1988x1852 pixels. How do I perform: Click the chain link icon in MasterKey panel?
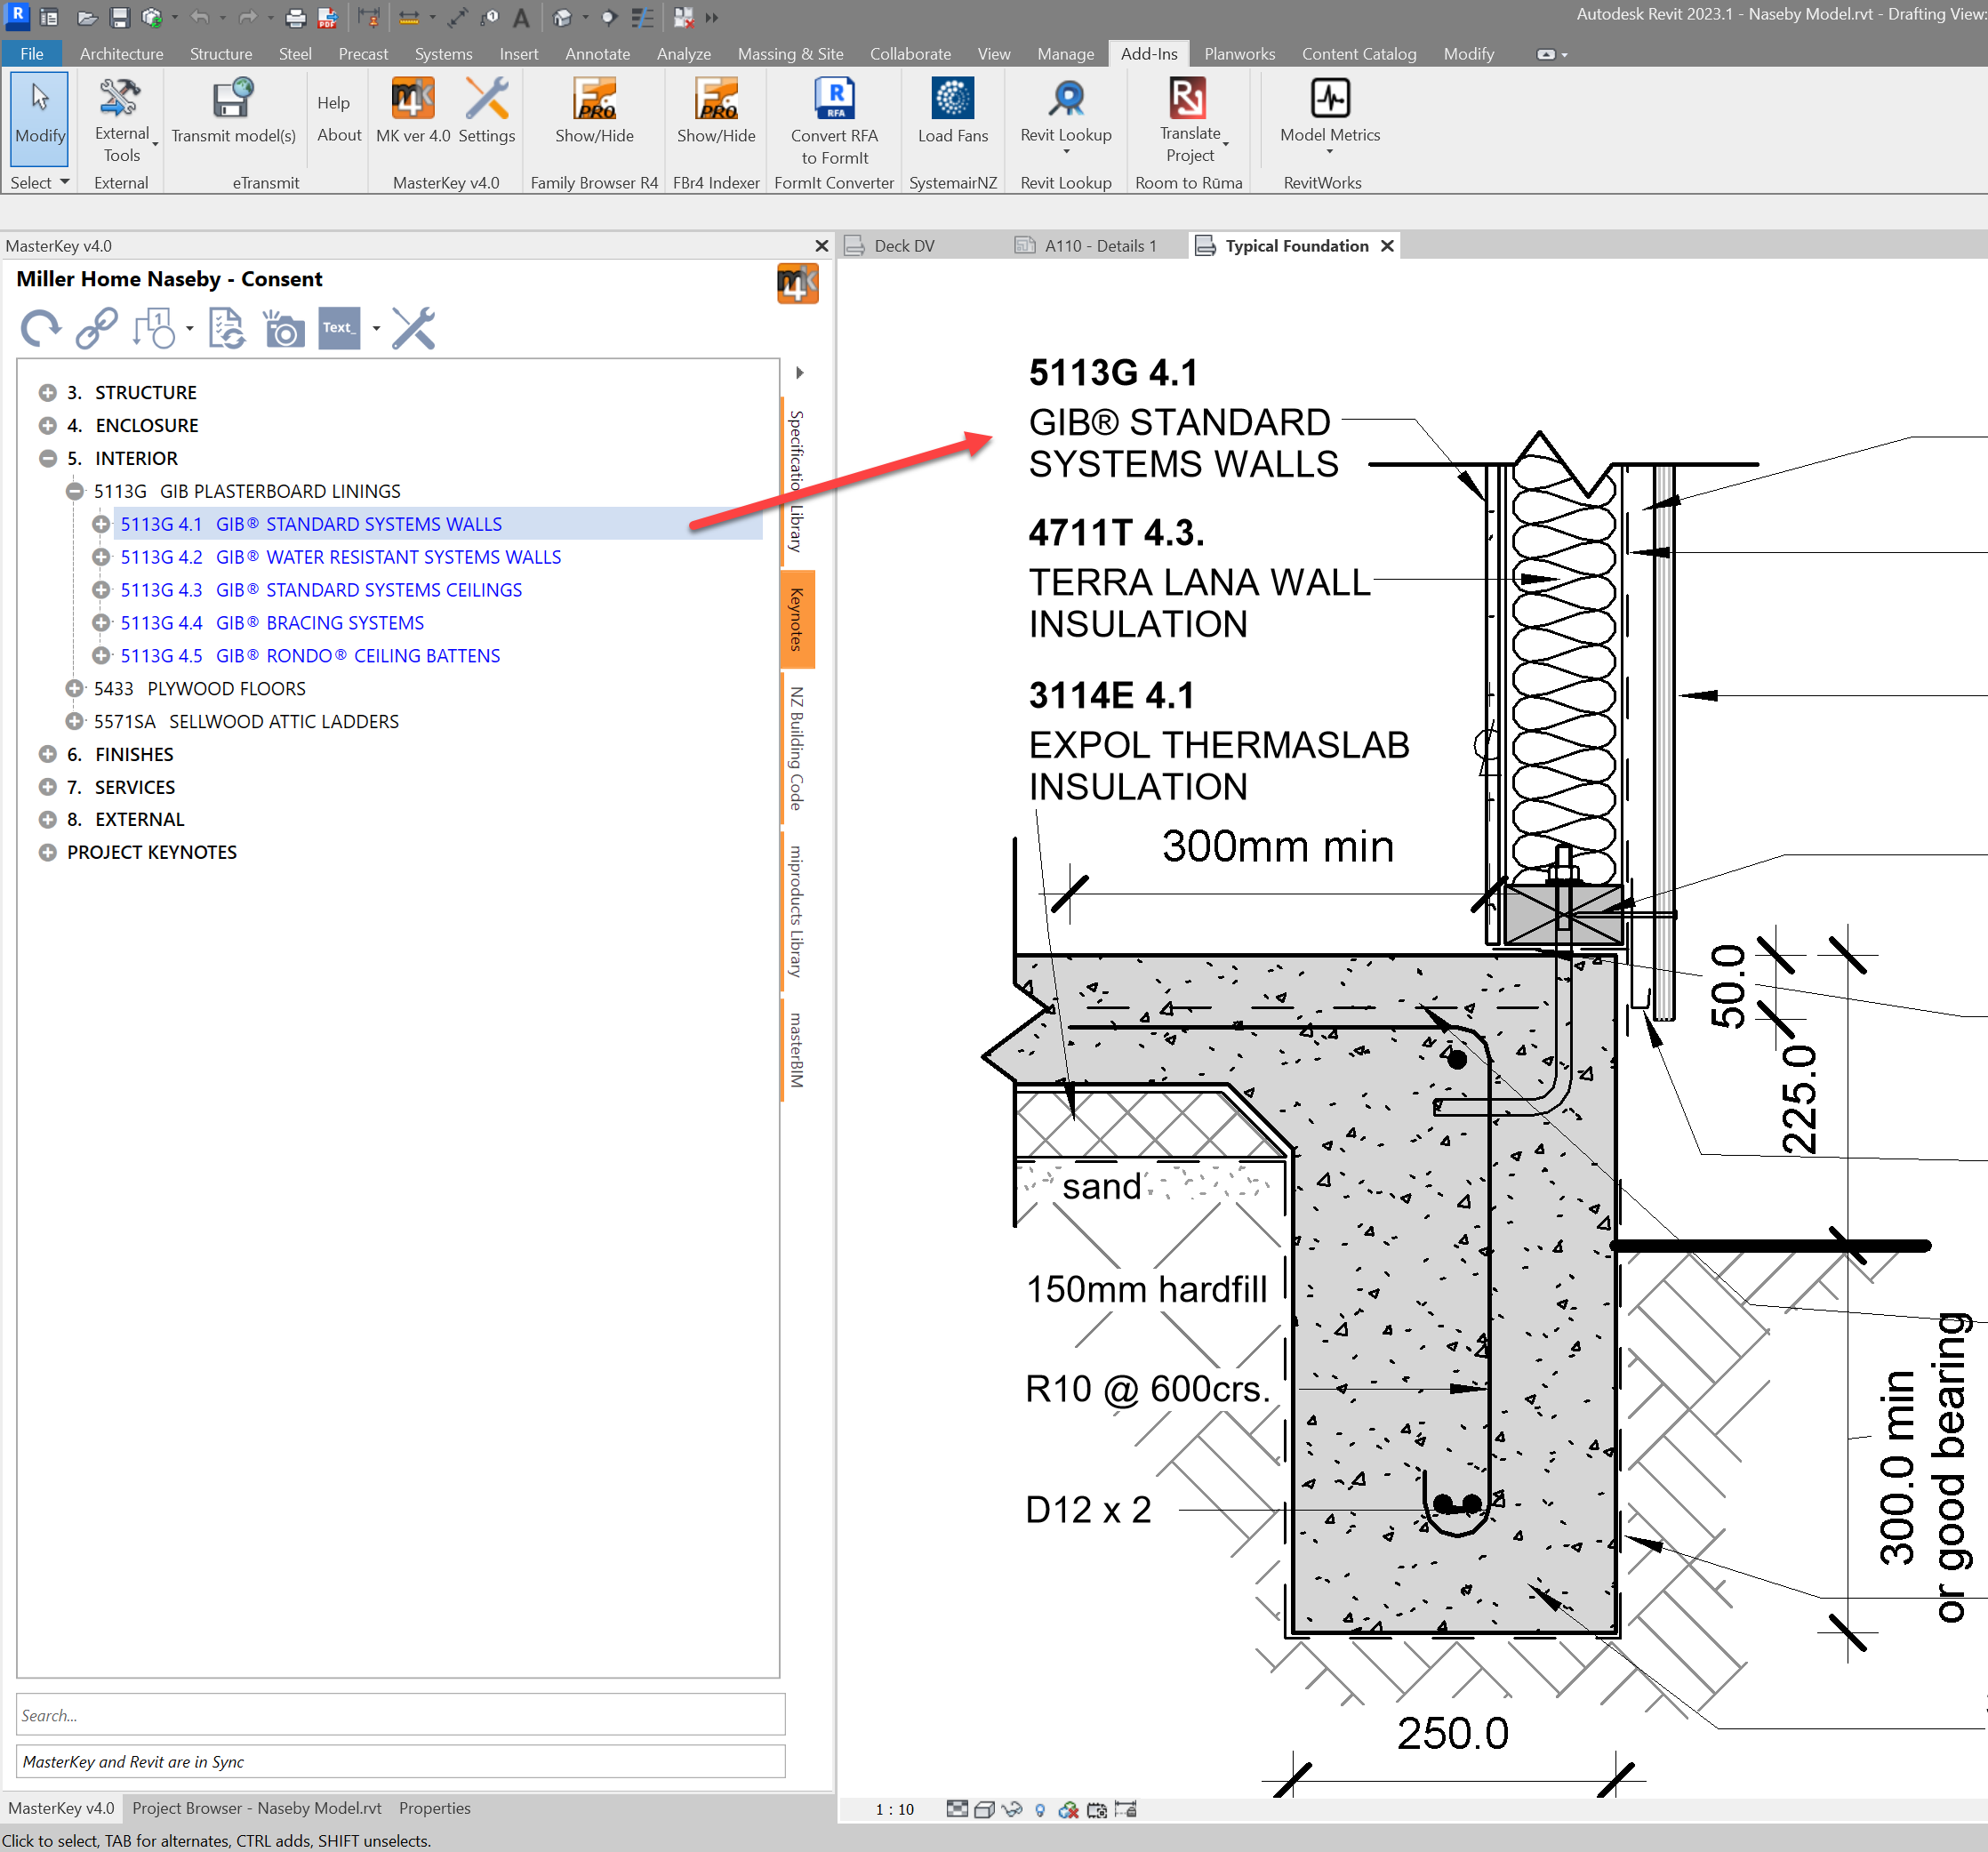[97, 328]
